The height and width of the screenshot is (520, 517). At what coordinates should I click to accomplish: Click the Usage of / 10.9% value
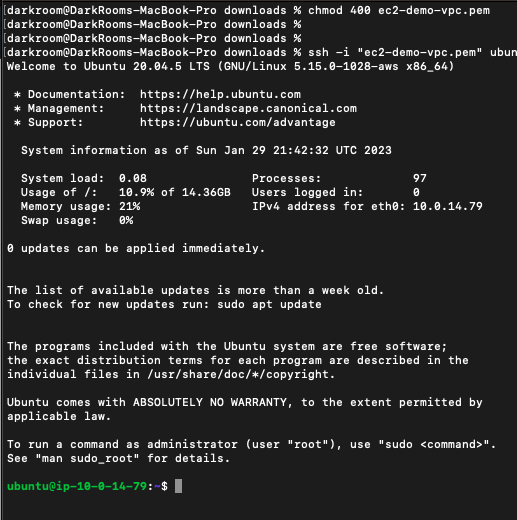pyautogui.click(x=136, y=192)
